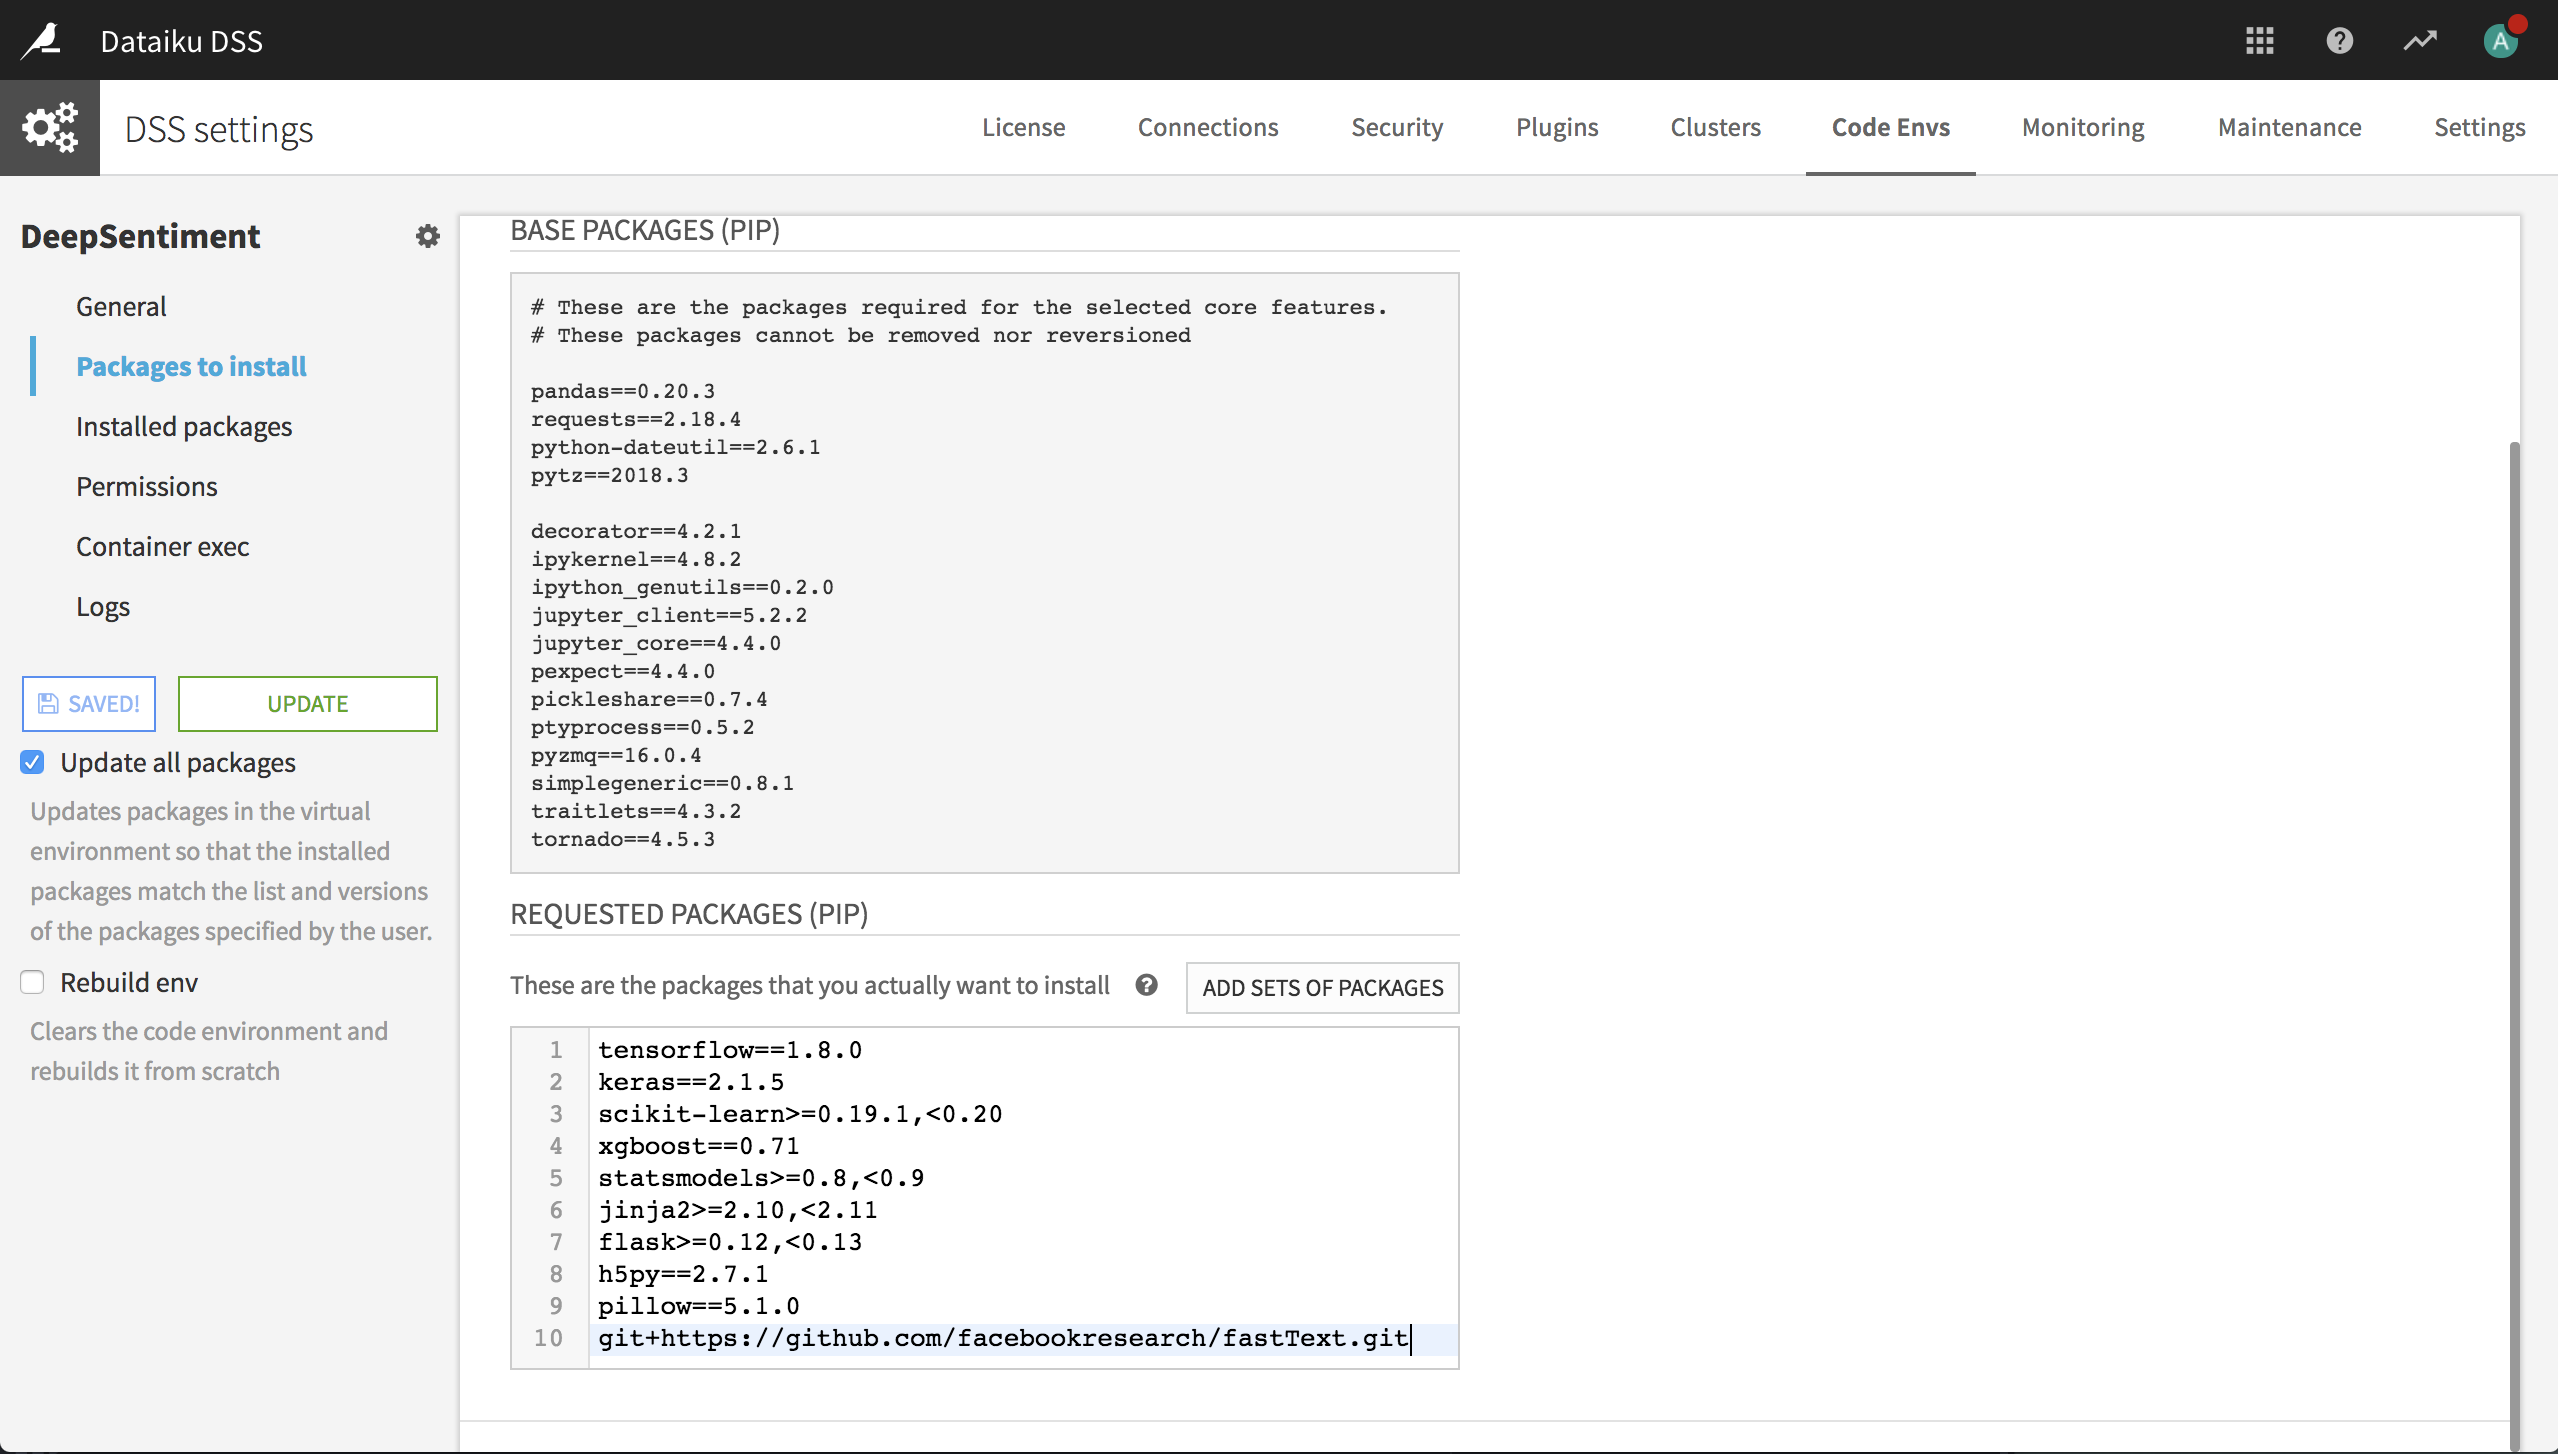The width and height of the screenshot is (2558, 1454).
Task: Click the green UPDATE button
Action: (x=308, y=704)
